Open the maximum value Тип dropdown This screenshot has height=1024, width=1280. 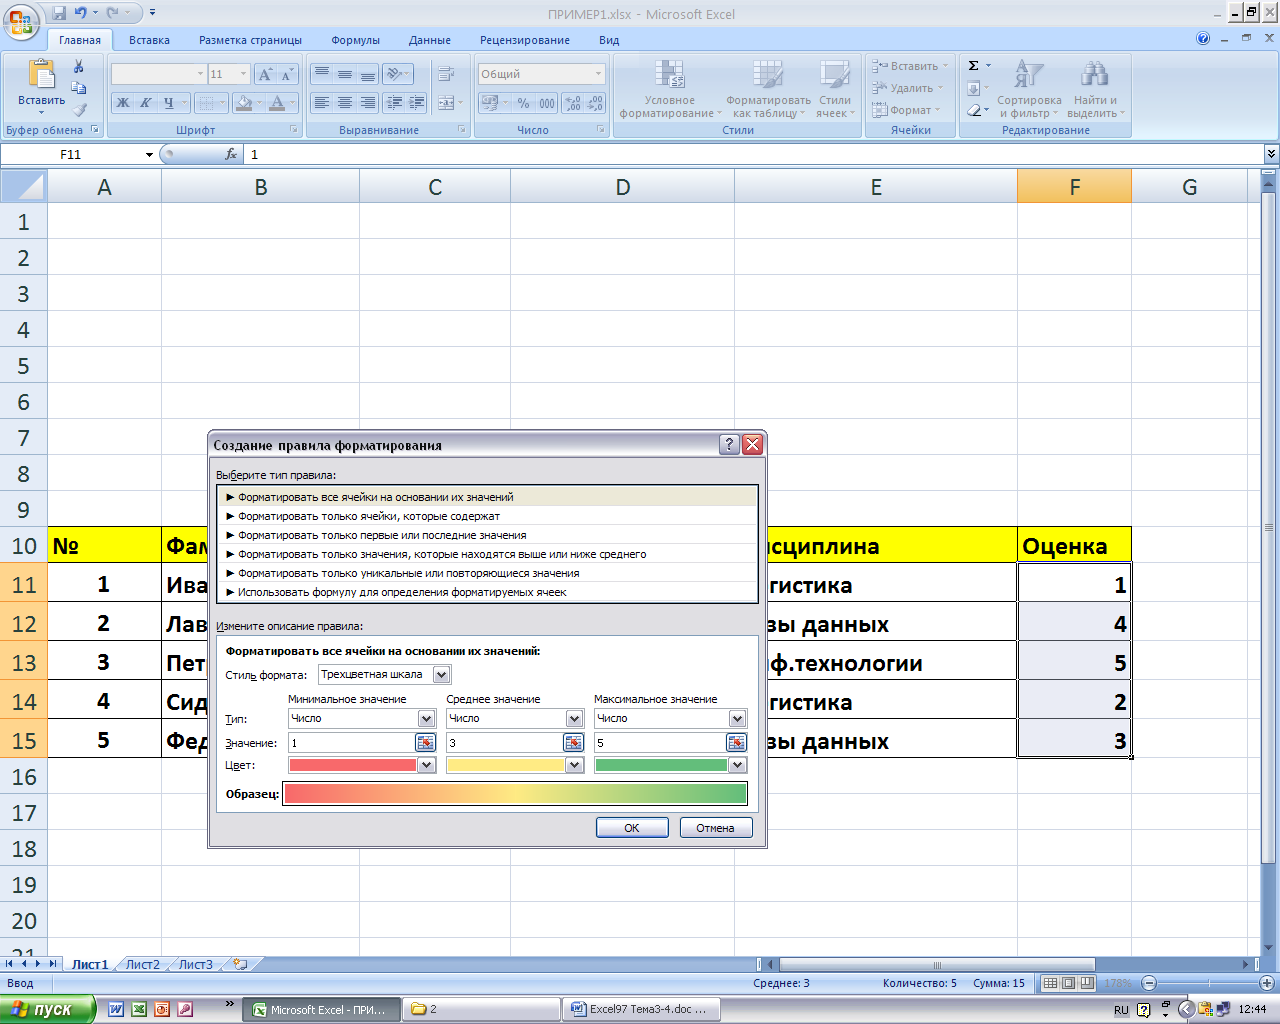pyautogui.click(x=737, y=718)
